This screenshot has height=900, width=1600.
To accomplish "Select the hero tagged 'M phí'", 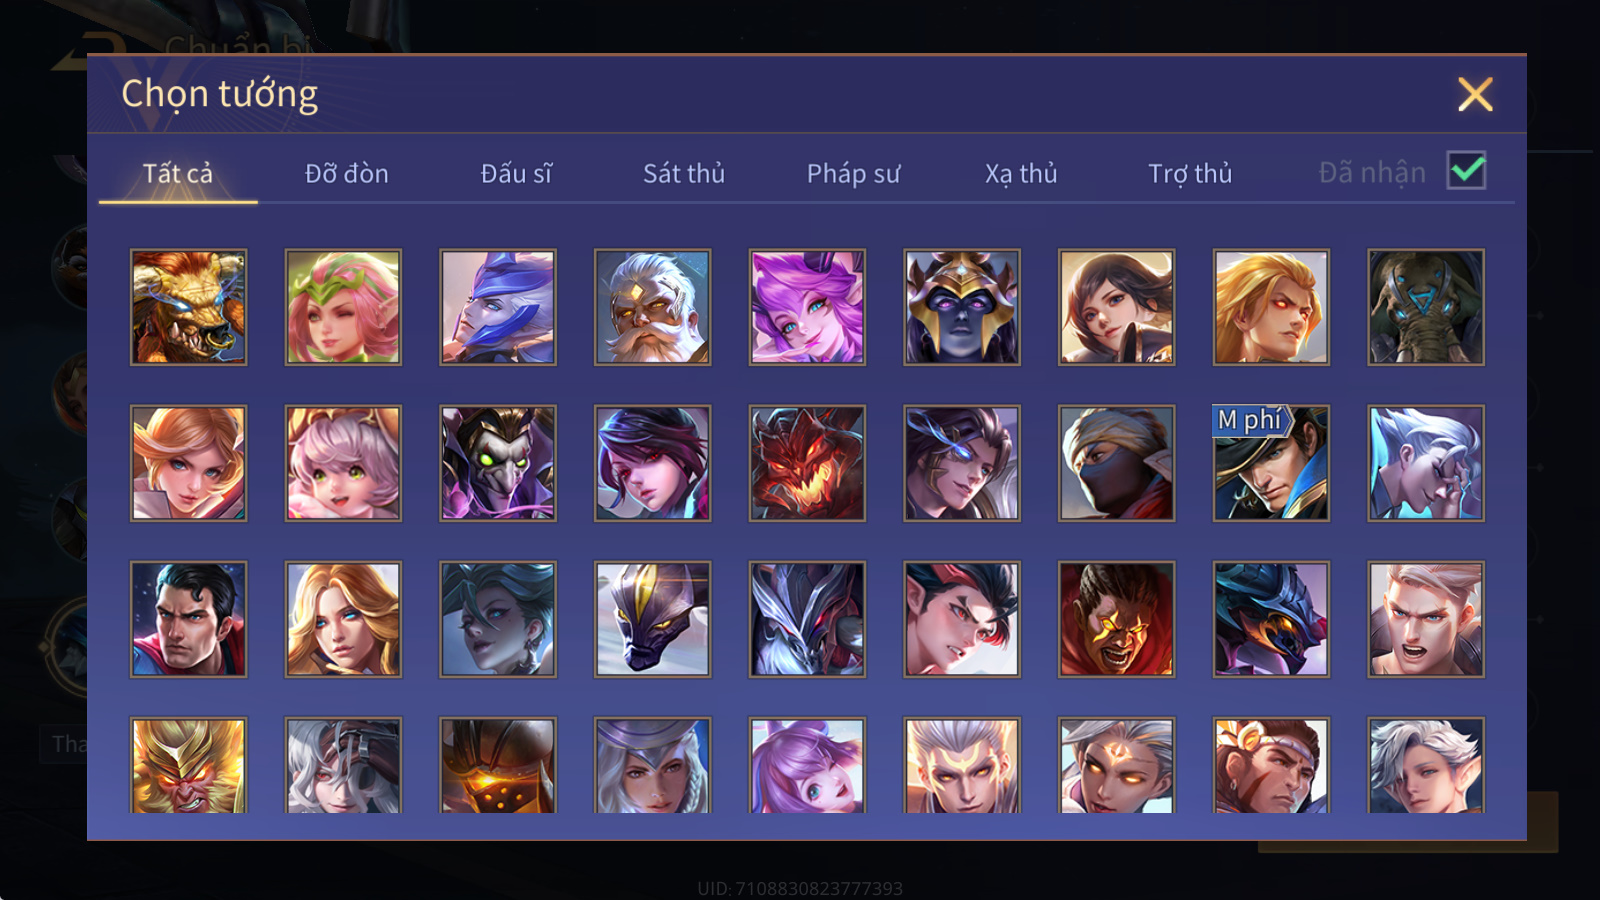I will pyautogui.click(x=1271, y=463).
